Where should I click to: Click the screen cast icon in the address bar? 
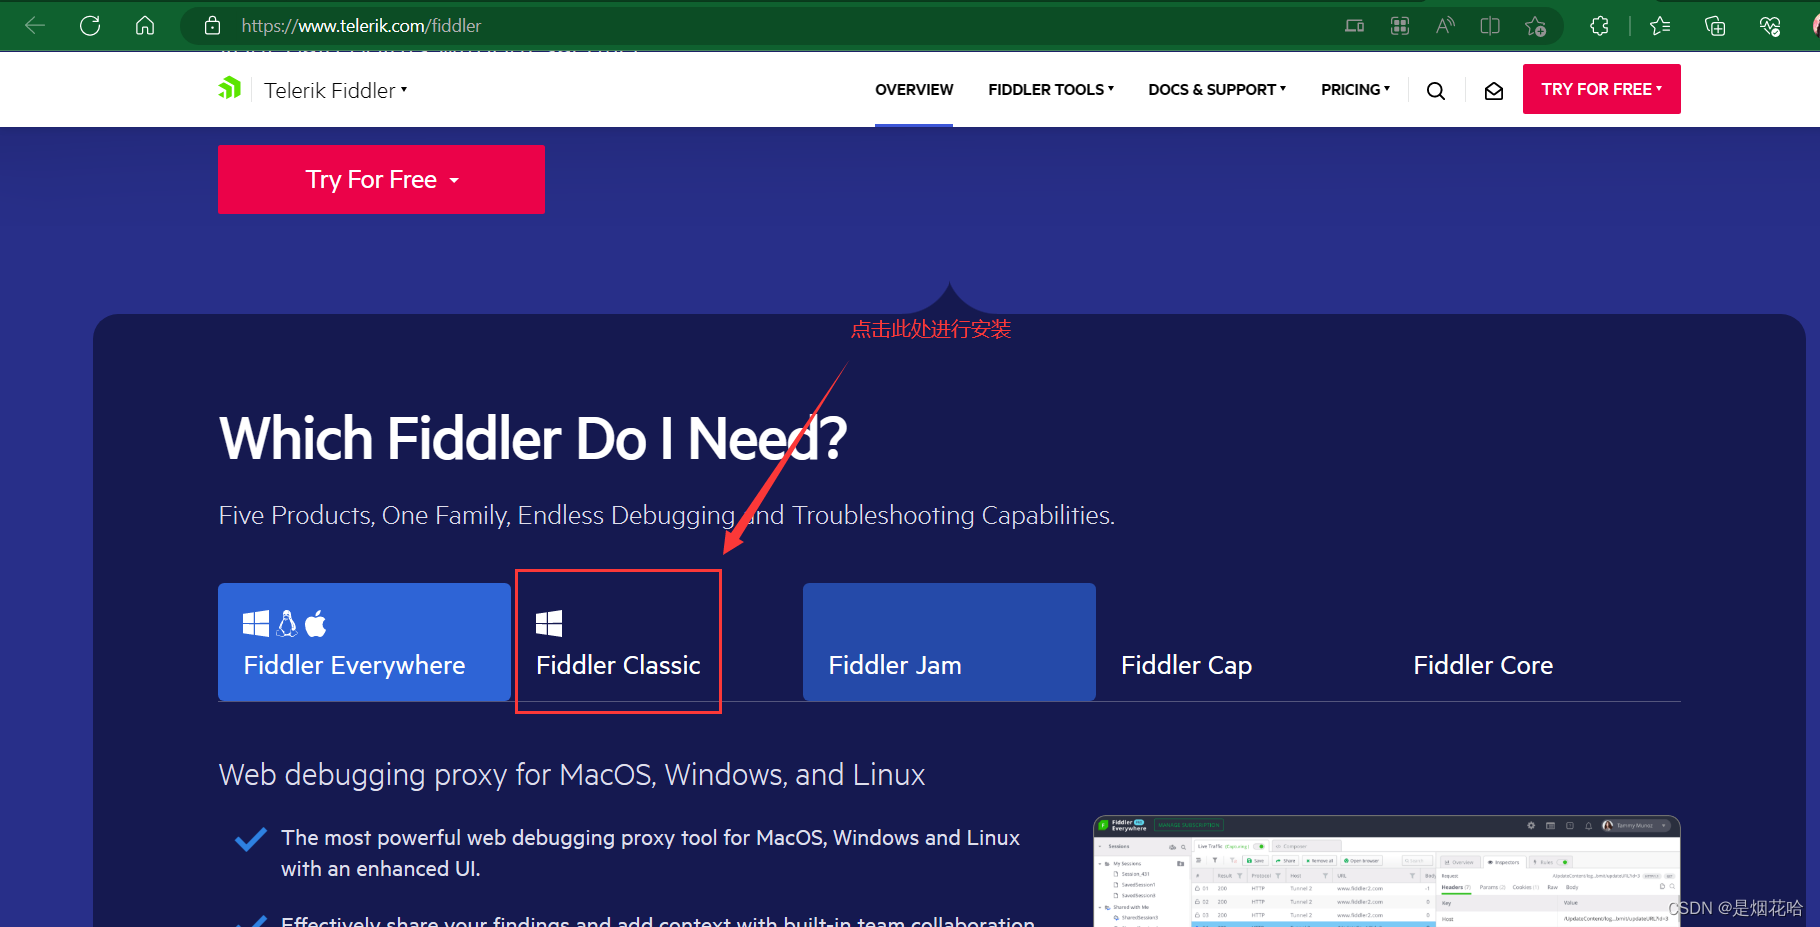coord(1355,26)
